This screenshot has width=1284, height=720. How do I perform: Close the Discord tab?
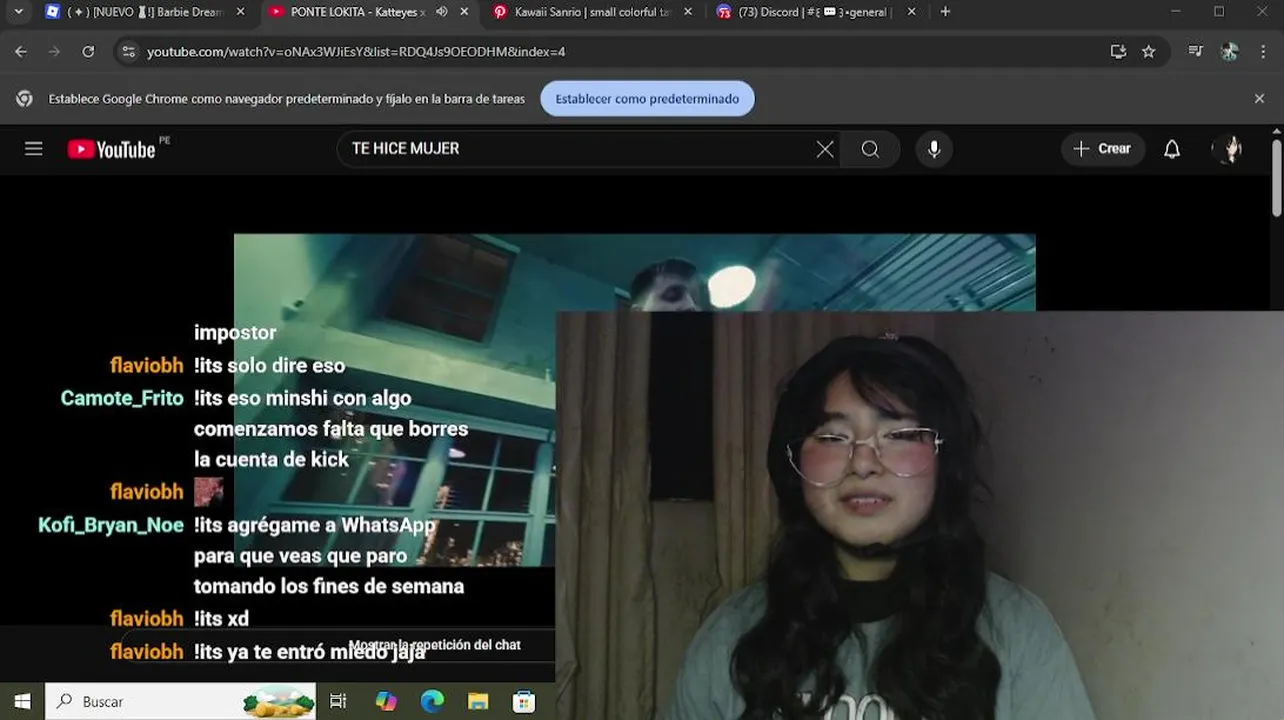point(911,12)
